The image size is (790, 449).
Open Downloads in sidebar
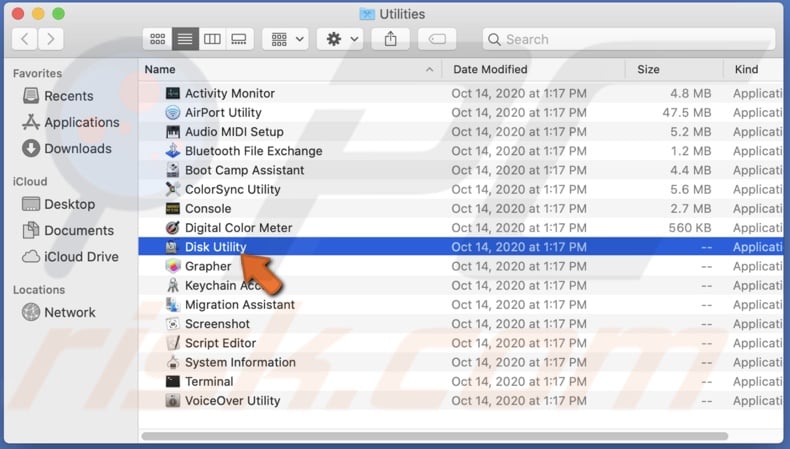point(67,149)
